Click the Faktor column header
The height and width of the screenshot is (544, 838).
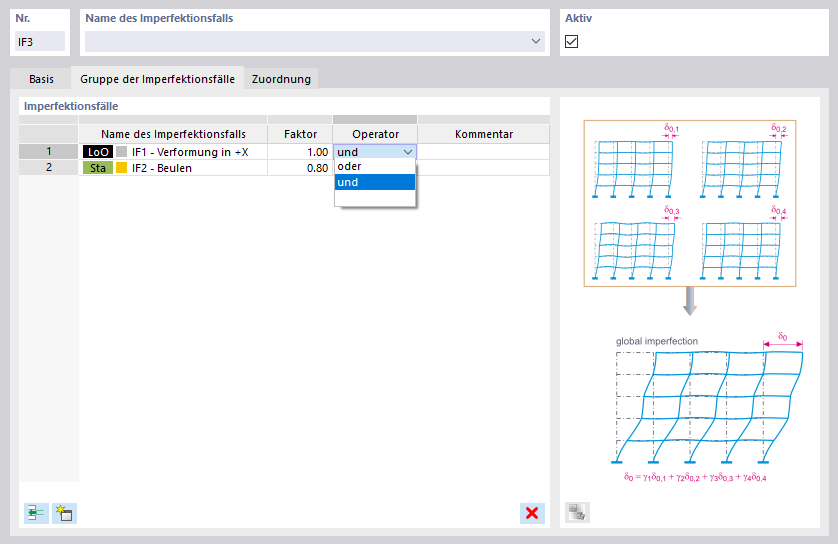300,134
